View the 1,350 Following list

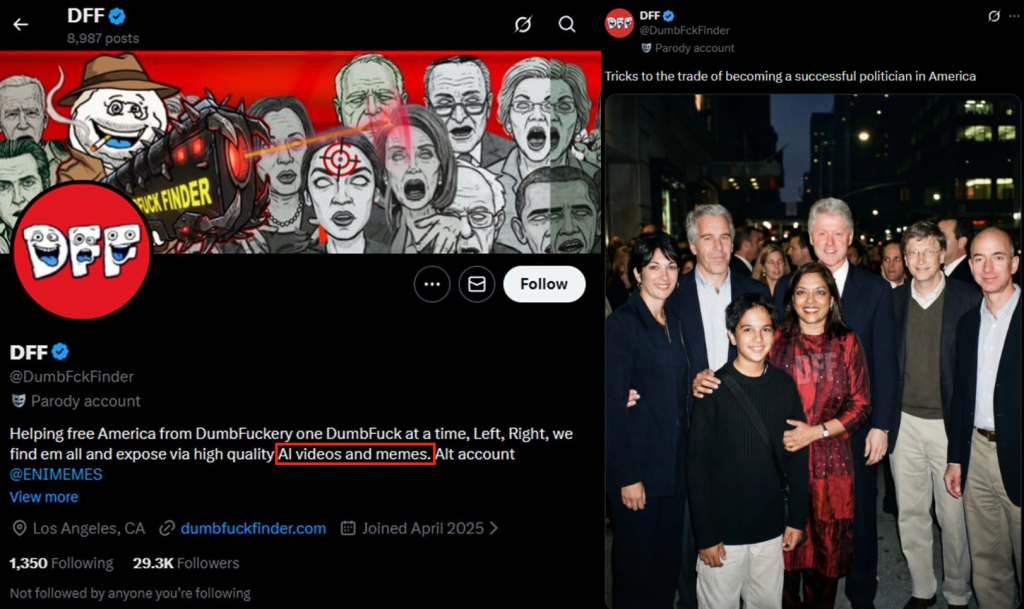[61, 563]
